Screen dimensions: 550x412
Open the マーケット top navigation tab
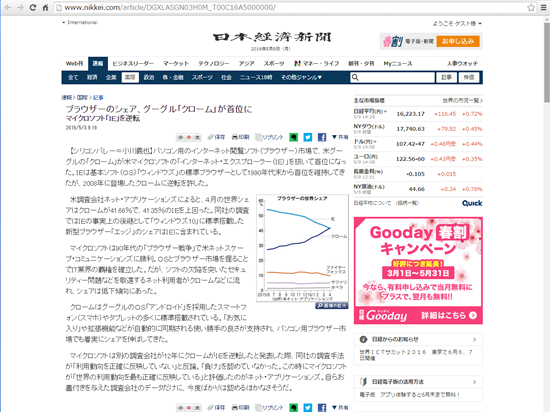tap(176, 63)
